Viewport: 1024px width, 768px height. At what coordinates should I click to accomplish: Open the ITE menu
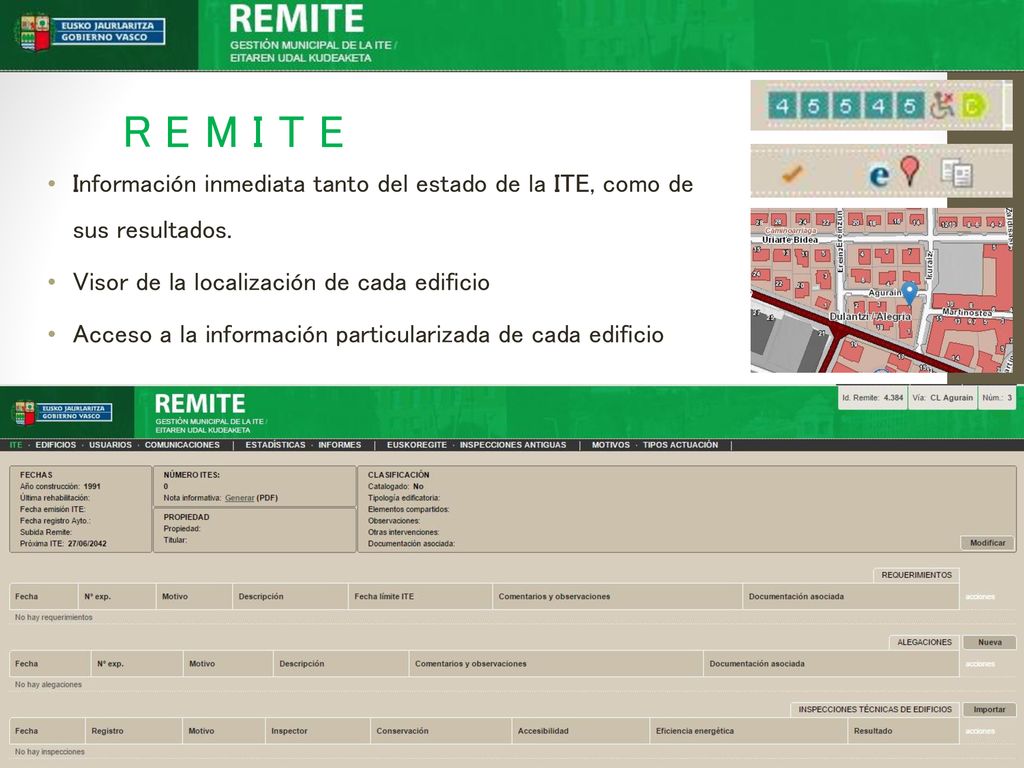tap(16, 445)
